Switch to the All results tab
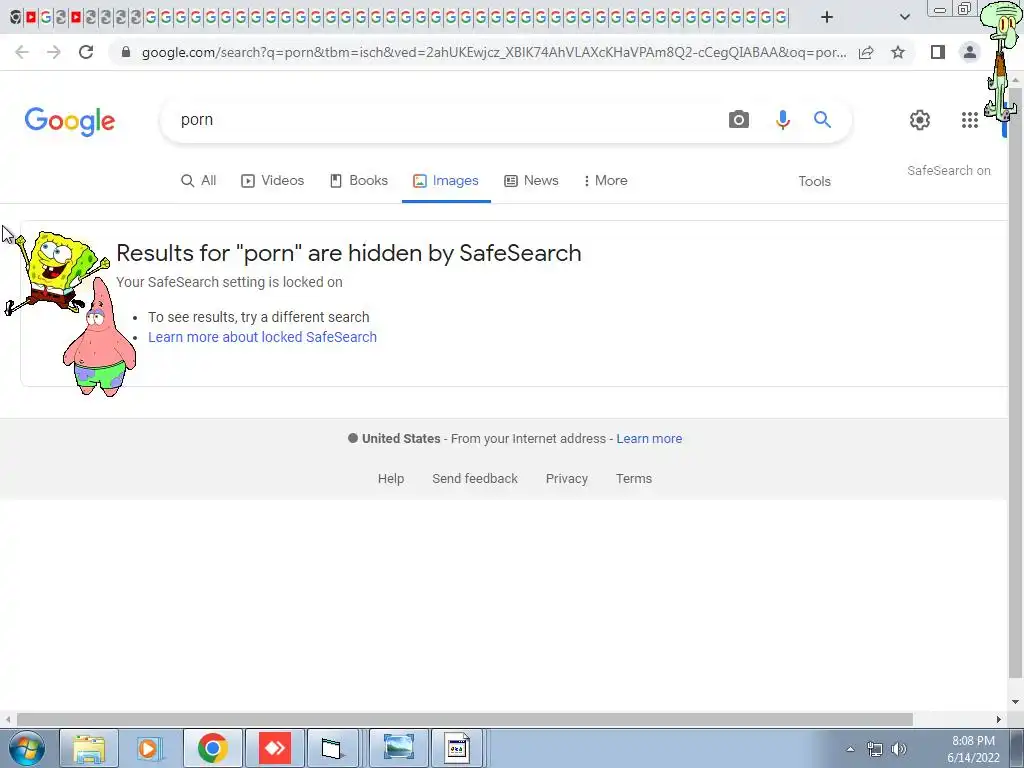The image size is (1024, 768). tap(199, 181)
